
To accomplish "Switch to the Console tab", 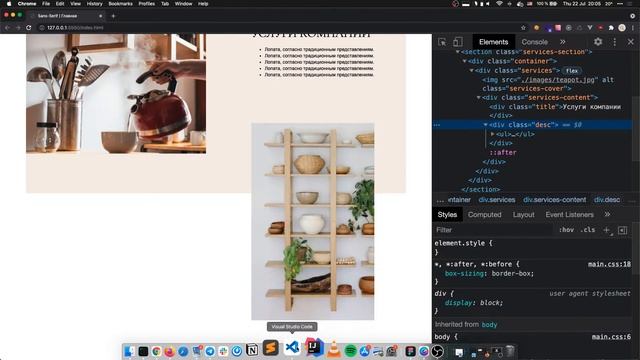I will pyautogui.click(x=534, y=42).
